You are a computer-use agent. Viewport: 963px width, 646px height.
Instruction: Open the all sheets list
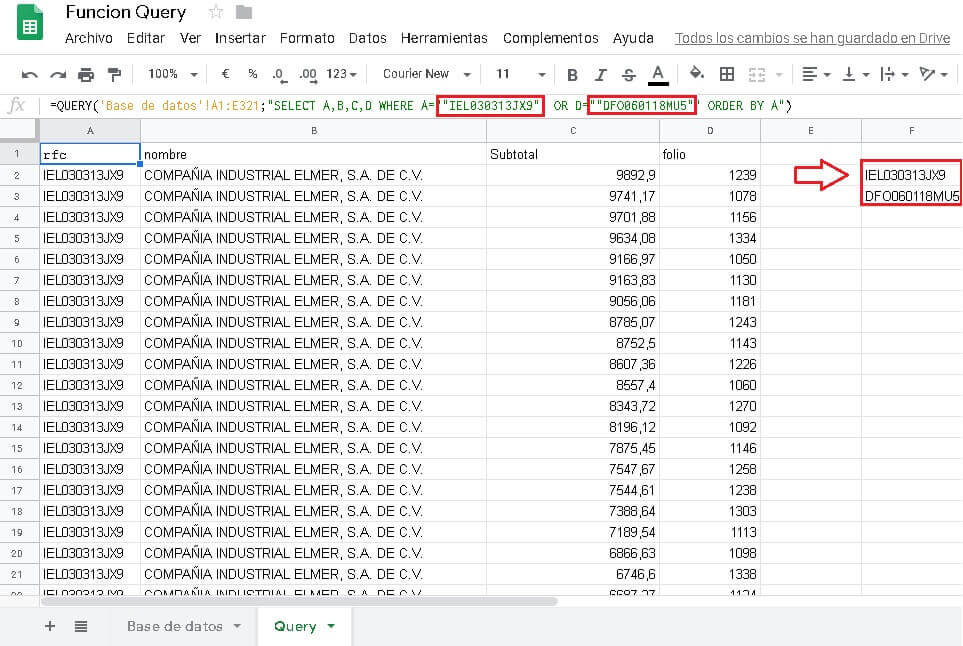[x=80, y=626]
